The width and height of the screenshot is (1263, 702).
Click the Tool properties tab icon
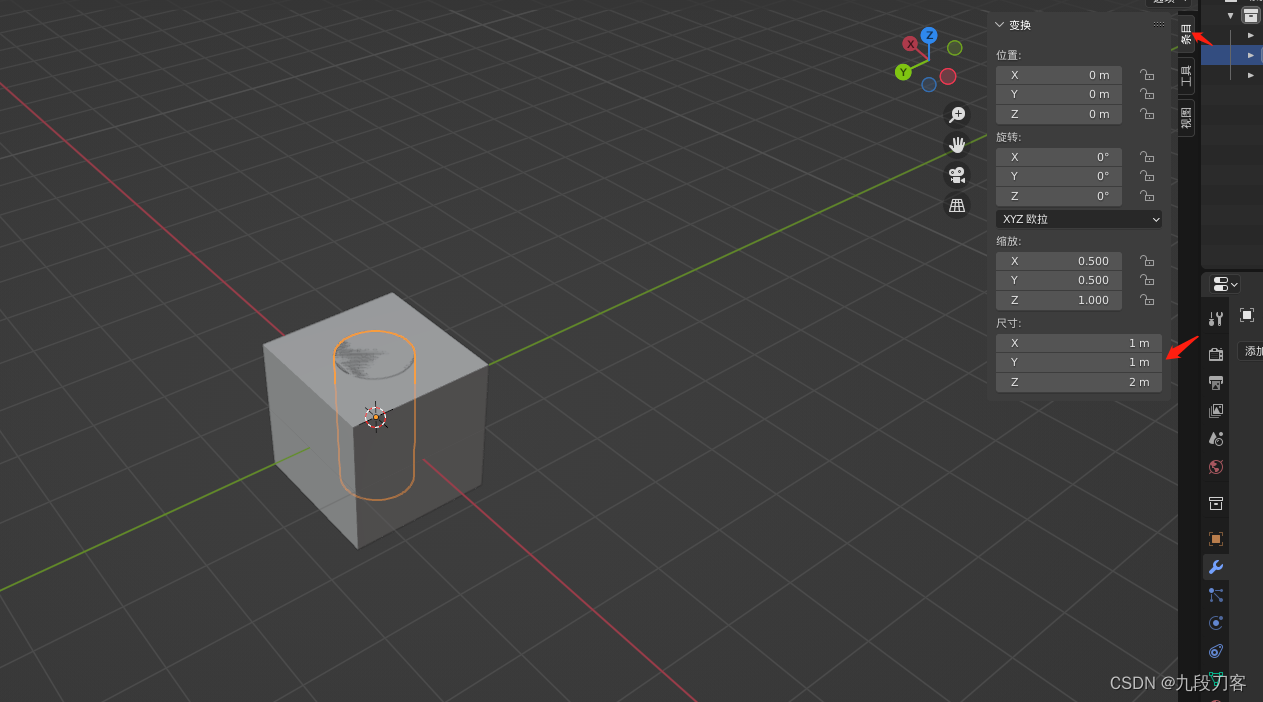[1216, 317]
